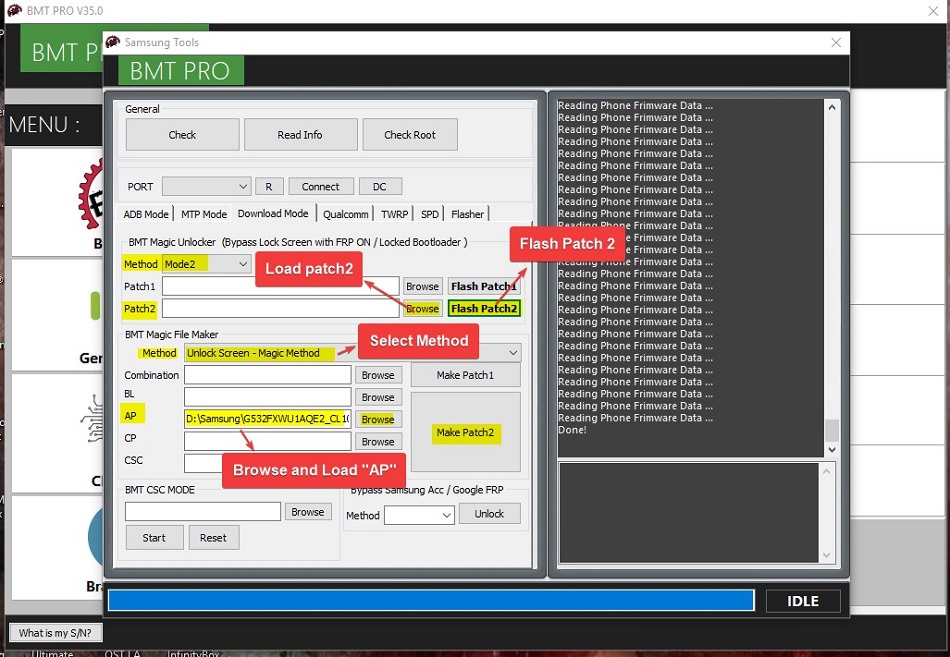Browse for the BMT CSC MODE file
Viewport: 950px width, 657px height.
point(308,512)
